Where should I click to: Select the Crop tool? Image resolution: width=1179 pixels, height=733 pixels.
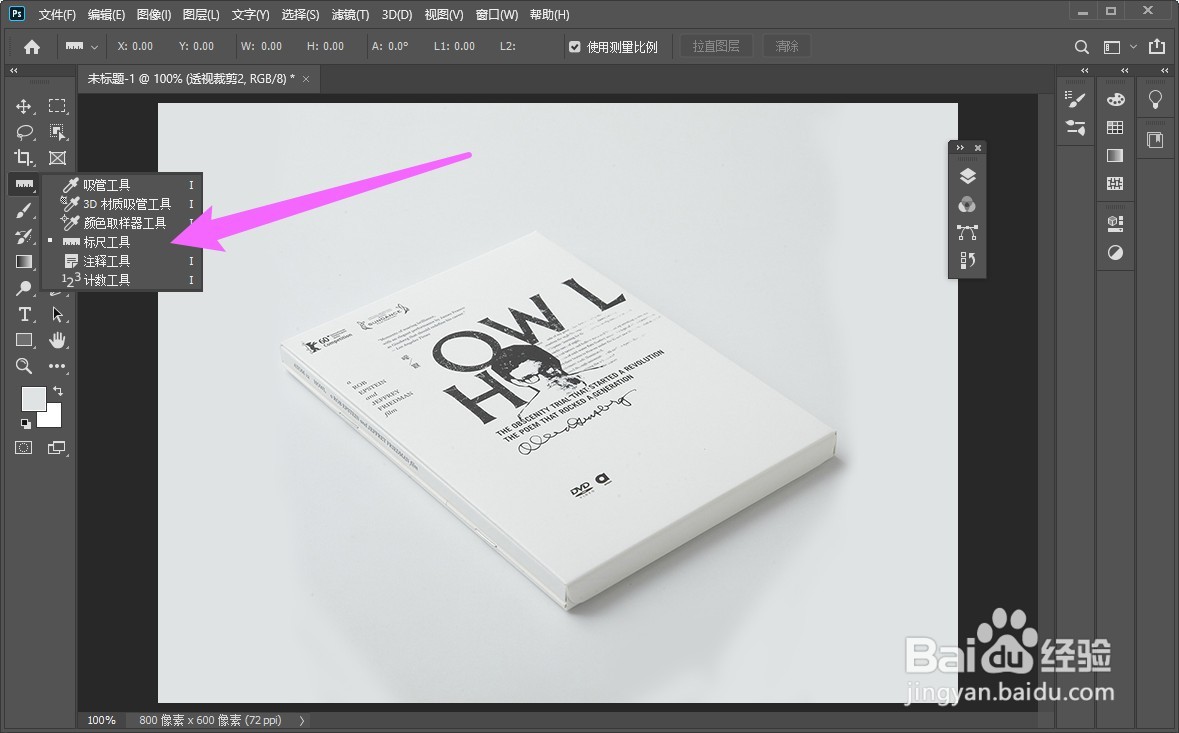click(24, 158)
